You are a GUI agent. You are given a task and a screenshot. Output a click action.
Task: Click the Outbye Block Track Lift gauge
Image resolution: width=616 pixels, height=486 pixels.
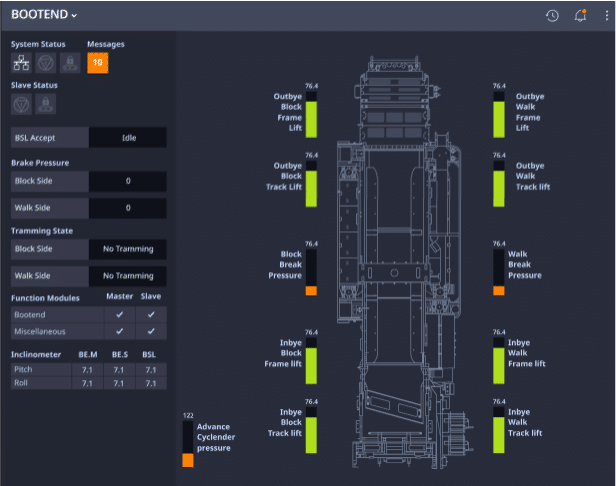click(311, 184)
